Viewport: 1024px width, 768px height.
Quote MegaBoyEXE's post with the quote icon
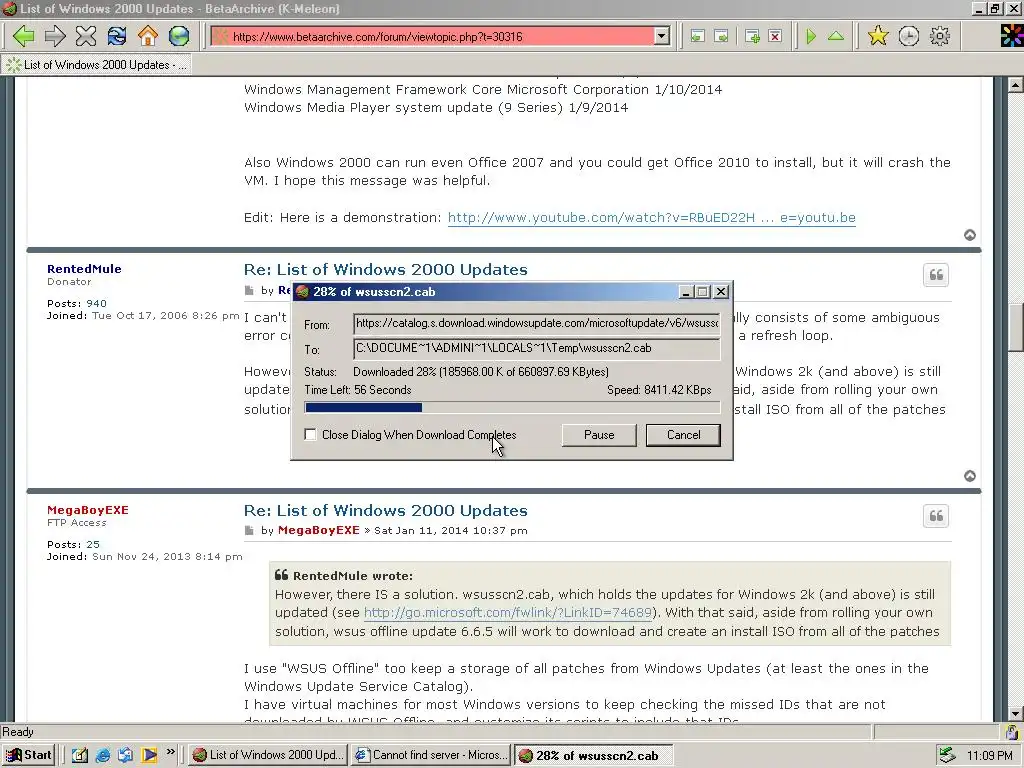936,516
